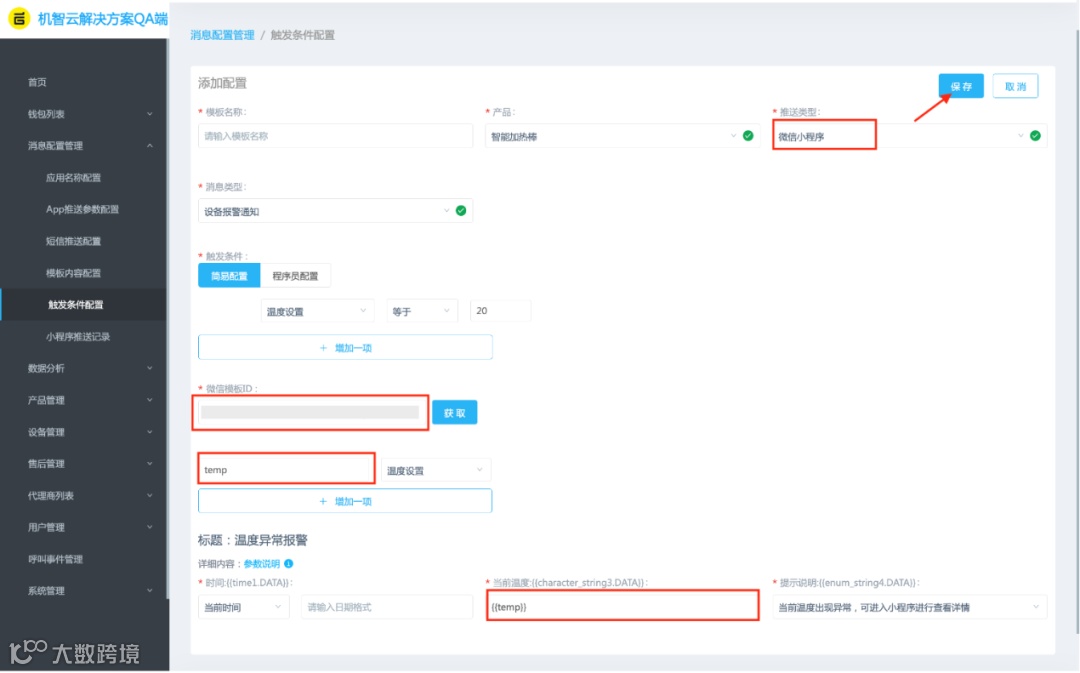The height and width of the screenshot is (673, 1080).
Task: Open App推送参数配置 in the sidebar
Action: click(83, 209)
